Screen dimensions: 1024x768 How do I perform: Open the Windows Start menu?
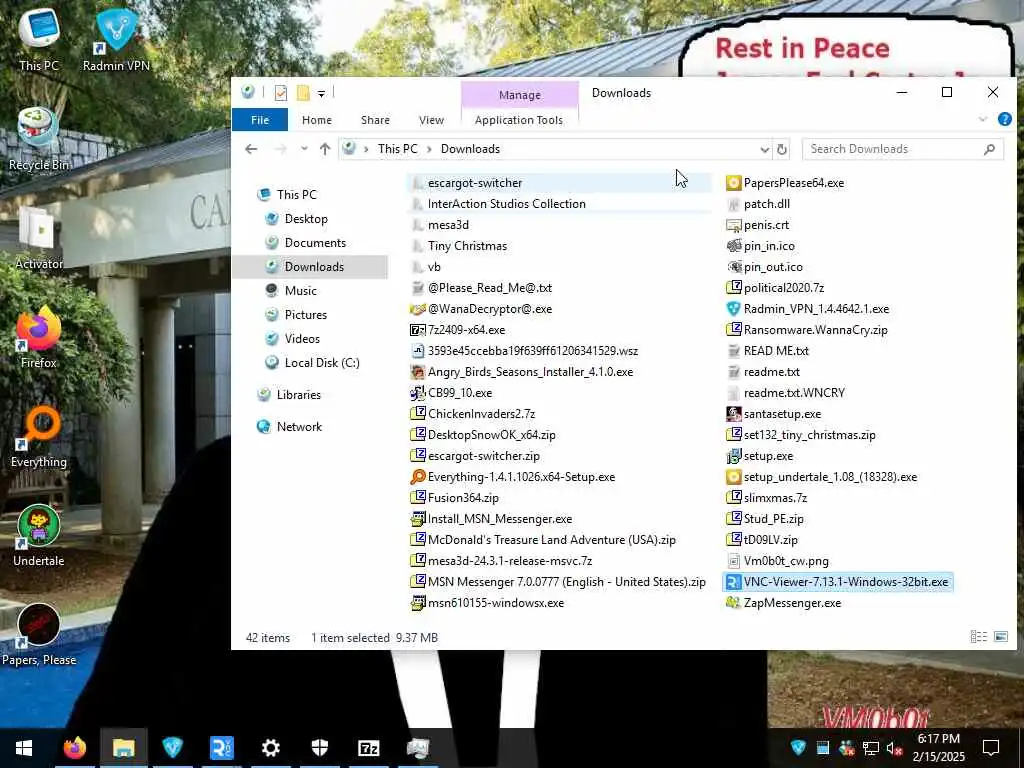pos(24,748)
